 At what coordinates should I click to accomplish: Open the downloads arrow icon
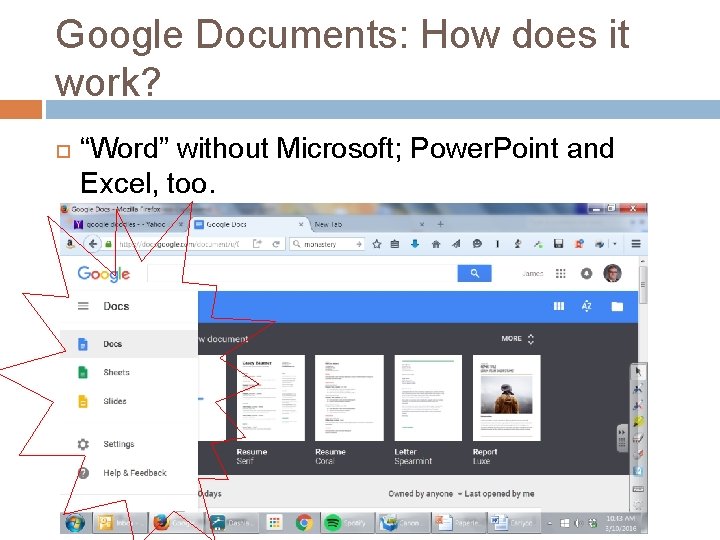pyautogui.click(x=415, y=244)
